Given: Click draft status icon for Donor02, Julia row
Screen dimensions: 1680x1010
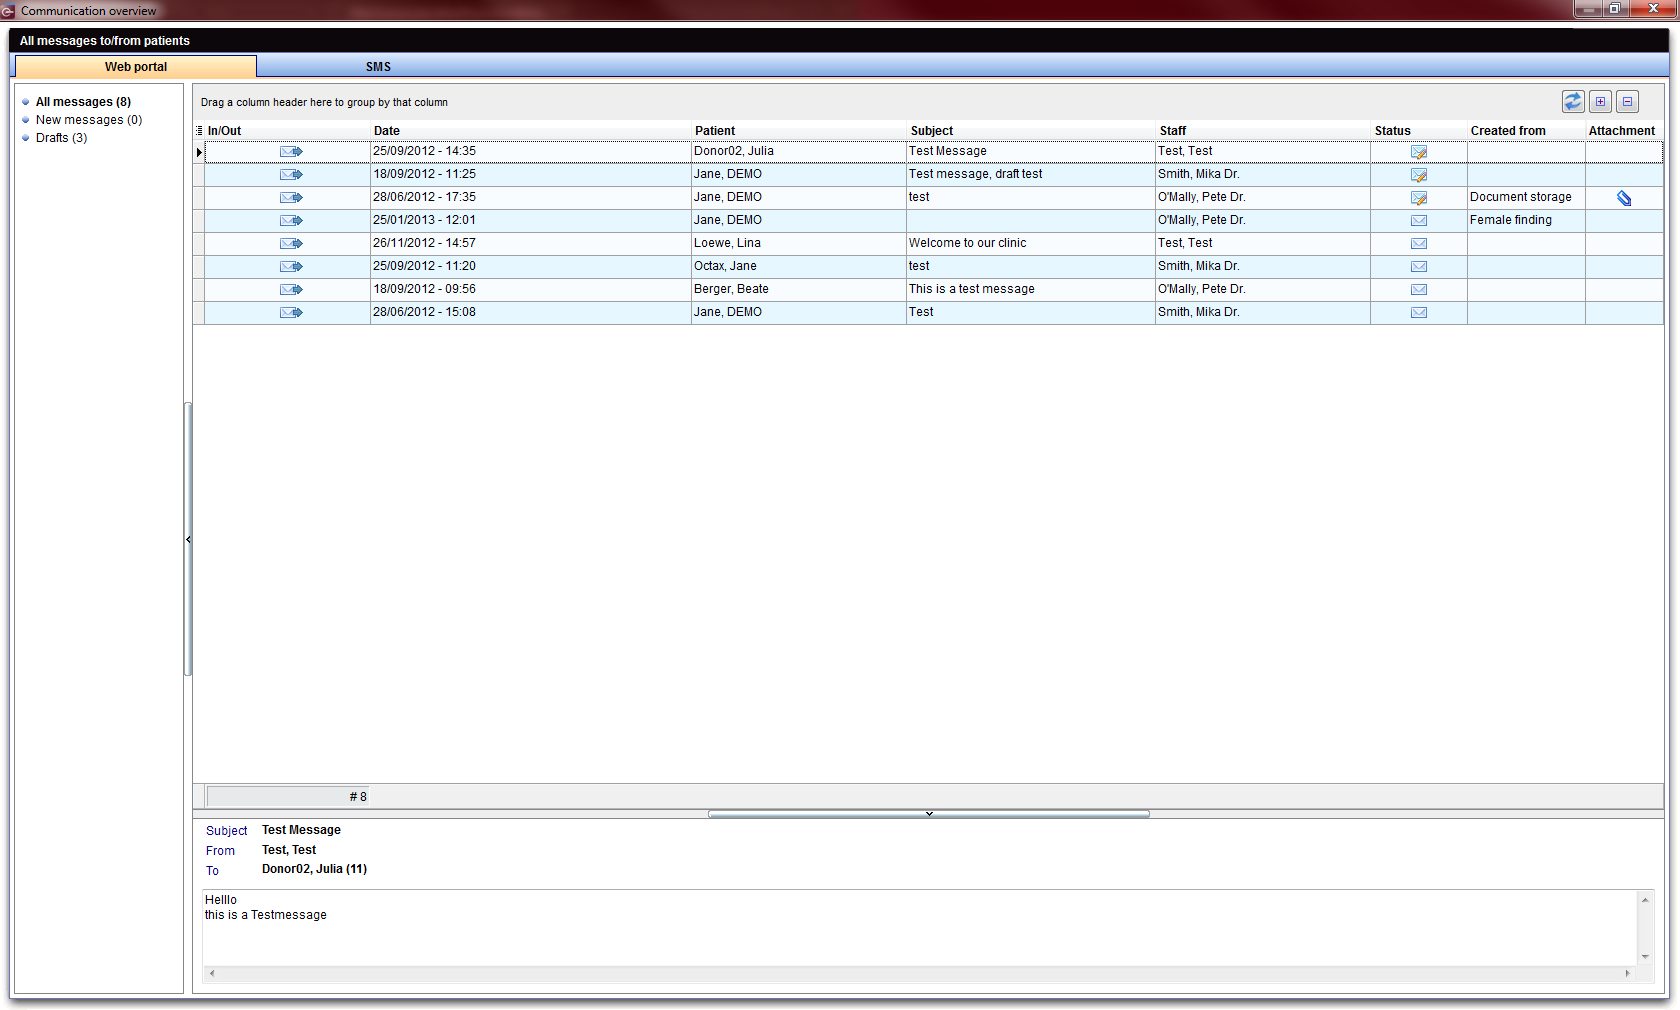Looking at the screenshot, I should point(1419,152).
